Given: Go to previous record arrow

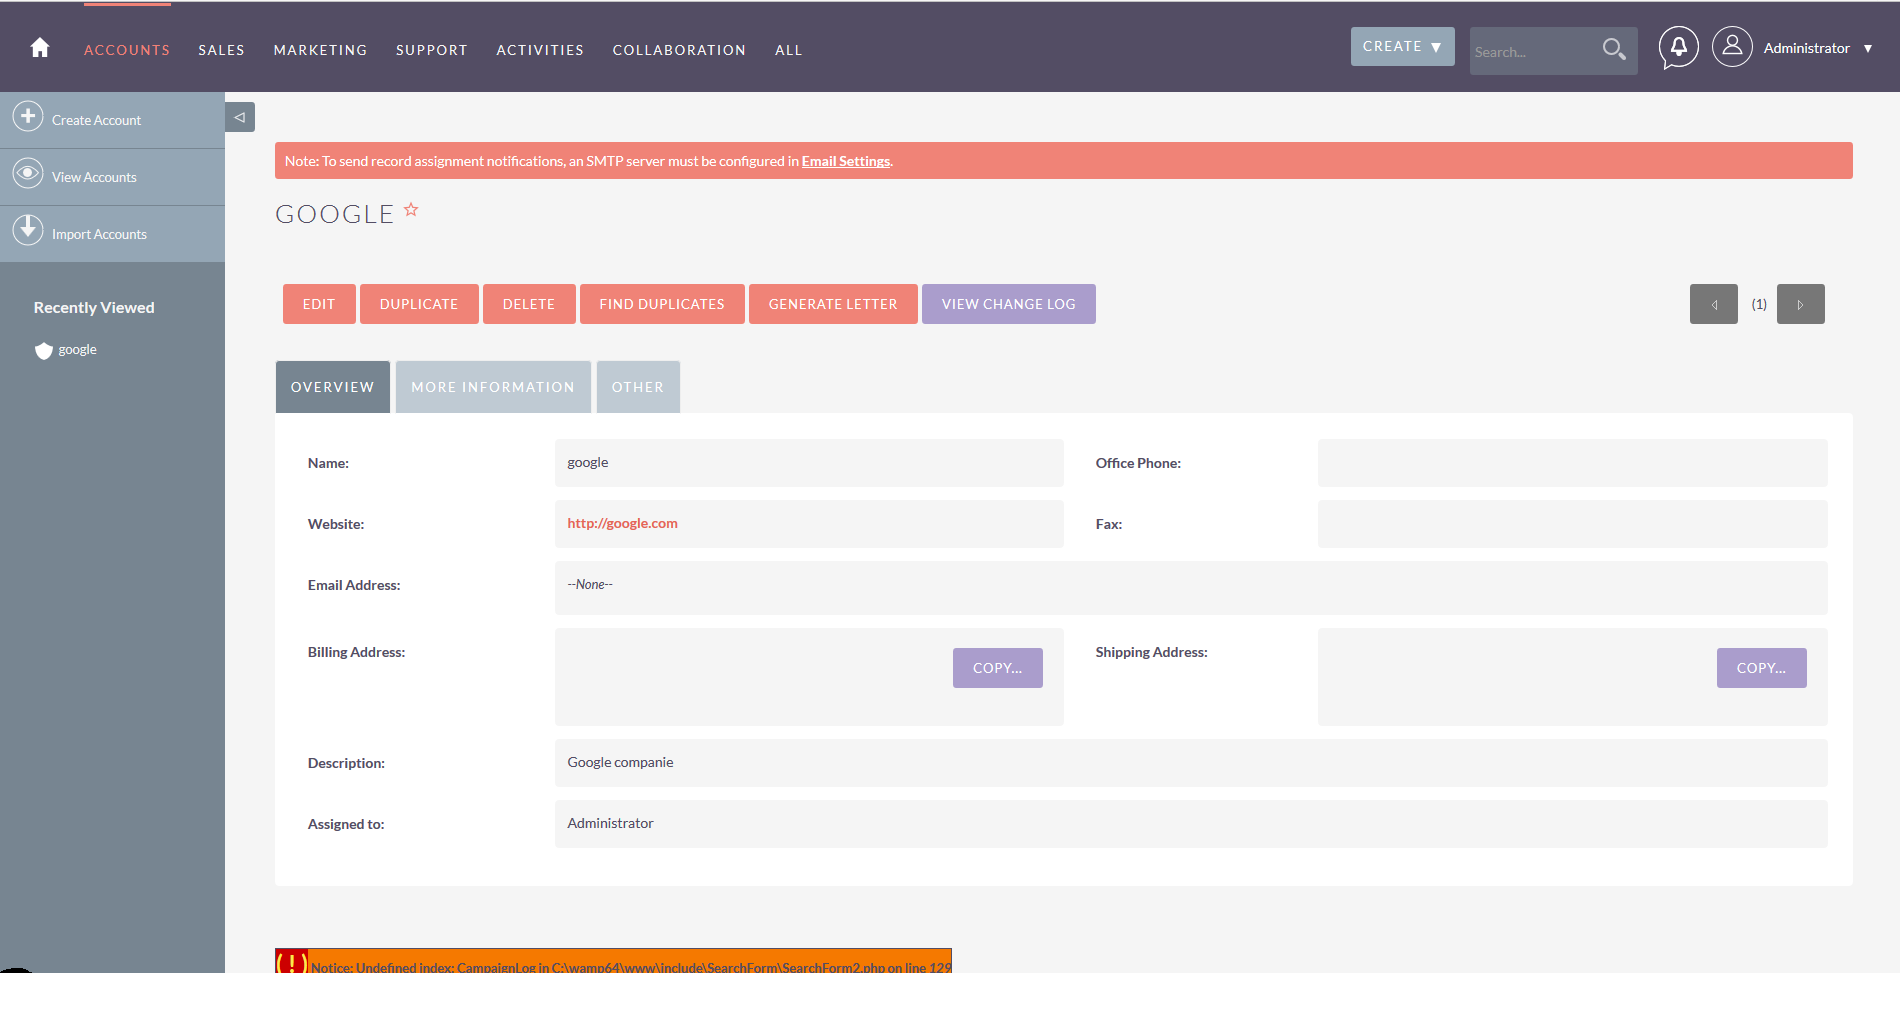Looking at the screenshot, I should coord(1713,304).
